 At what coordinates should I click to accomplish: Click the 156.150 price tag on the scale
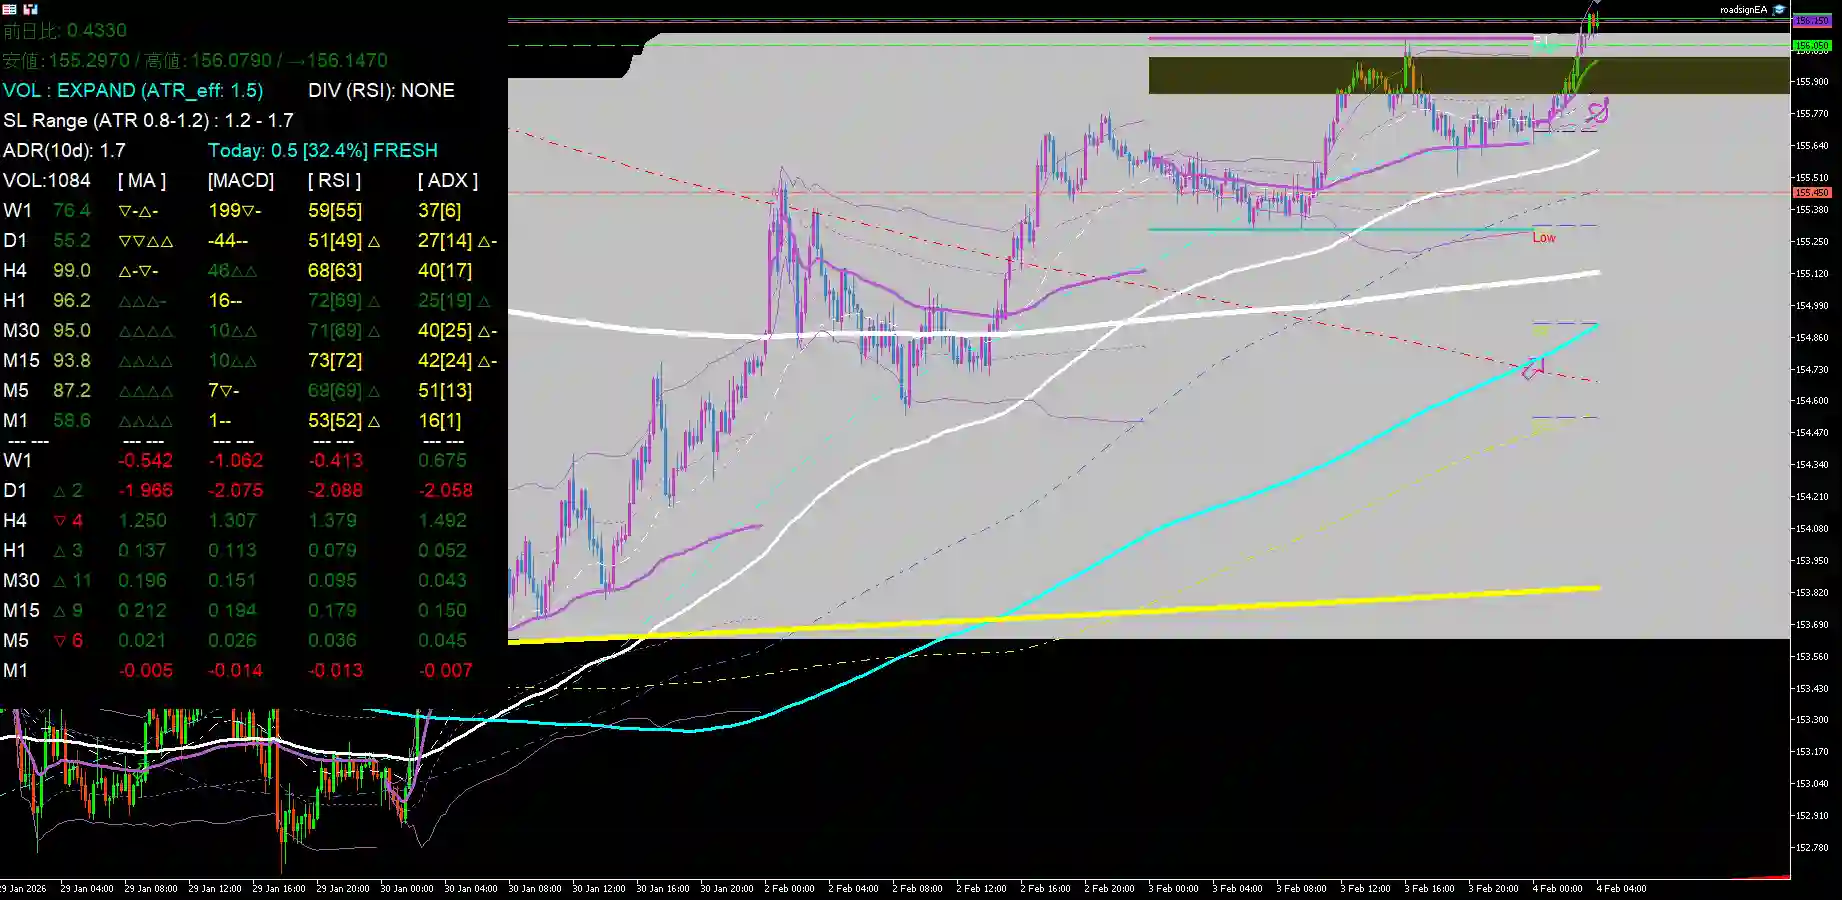[x=1812, y=19]
